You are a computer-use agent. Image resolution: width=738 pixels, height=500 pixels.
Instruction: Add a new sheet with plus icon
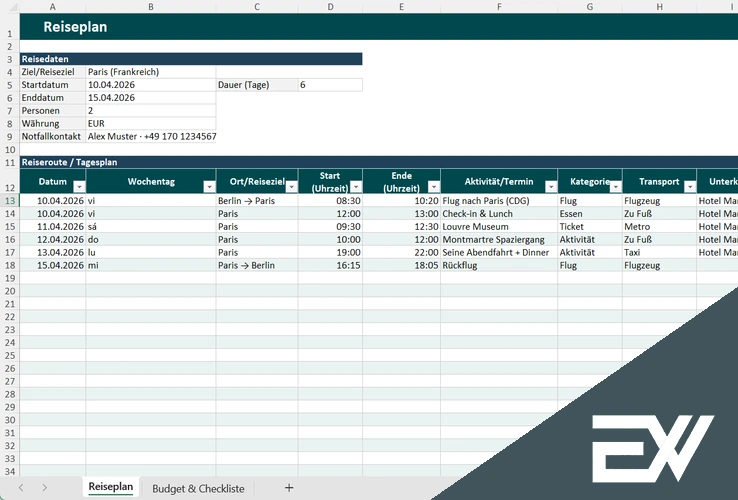click(289, 488)
